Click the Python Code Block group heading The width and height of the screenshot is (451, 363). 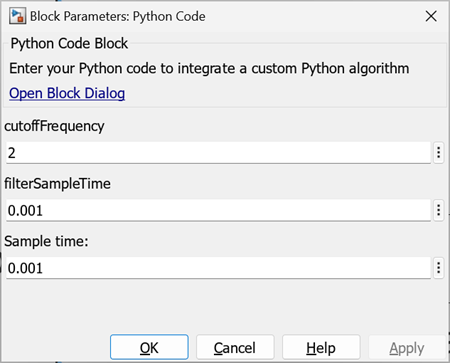[69, 44]
